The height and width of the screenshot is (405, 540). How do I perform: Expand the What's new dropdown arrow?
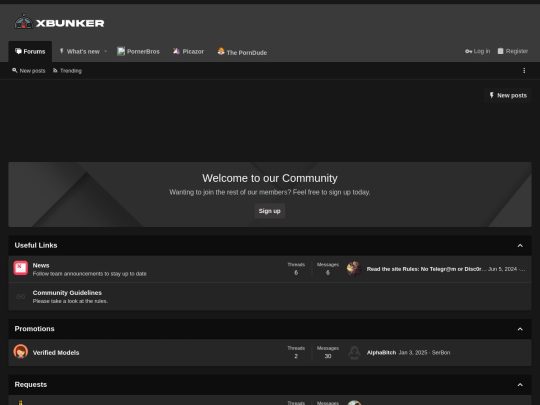[x=106, y=51]
